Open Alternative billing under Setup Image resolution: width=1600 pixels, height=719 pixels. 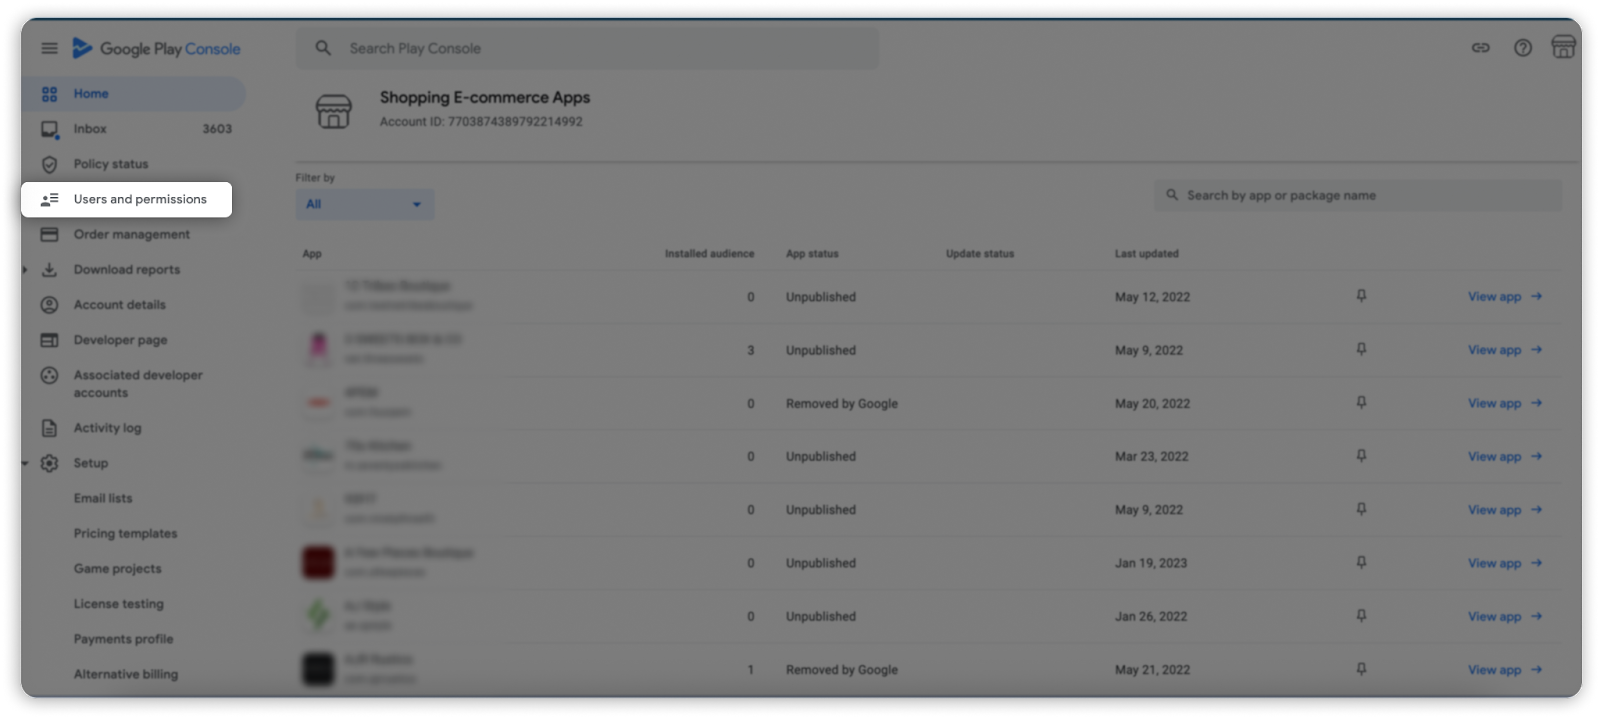[x=126, y=674]
